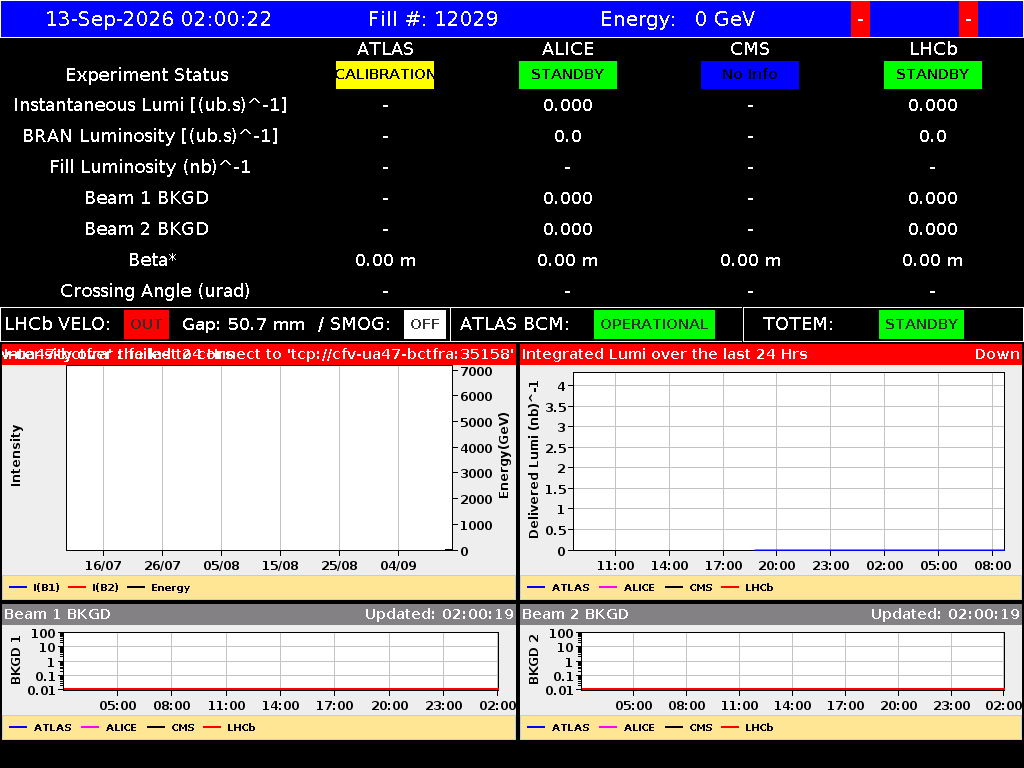Image resolution: width=1024 pixels, height=768 pixels.
Task: Click the Instantaneous Lumi row label
Action: (x=150, y=105)
